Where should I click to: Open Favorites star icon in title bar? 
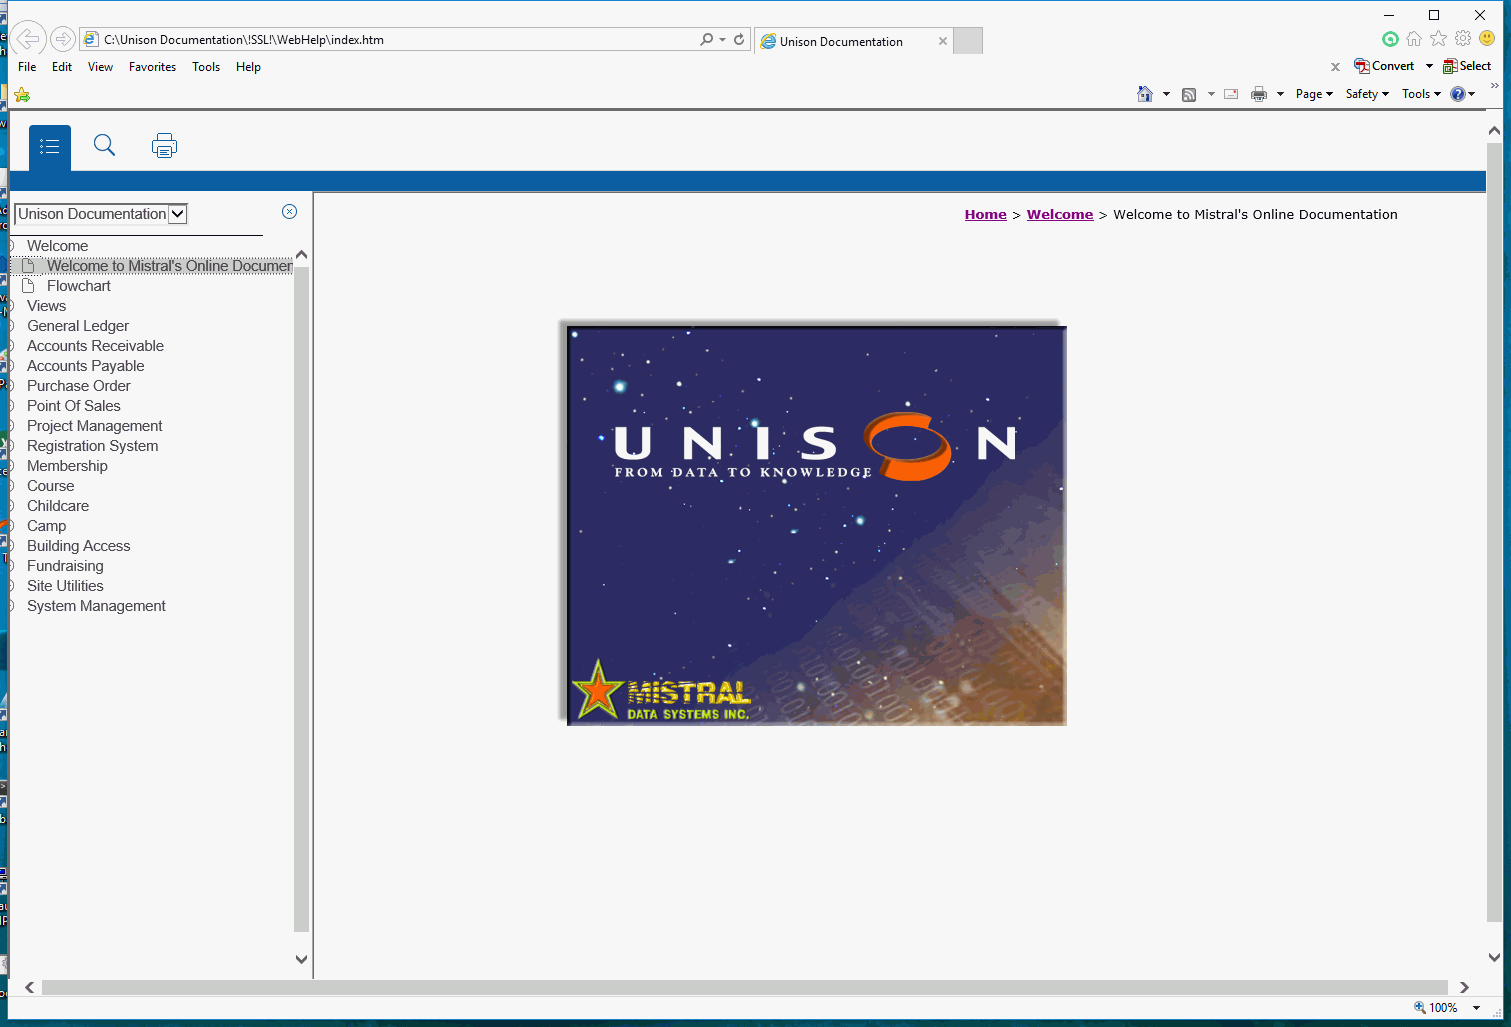pyautogui.click(x=1438, y=38)
